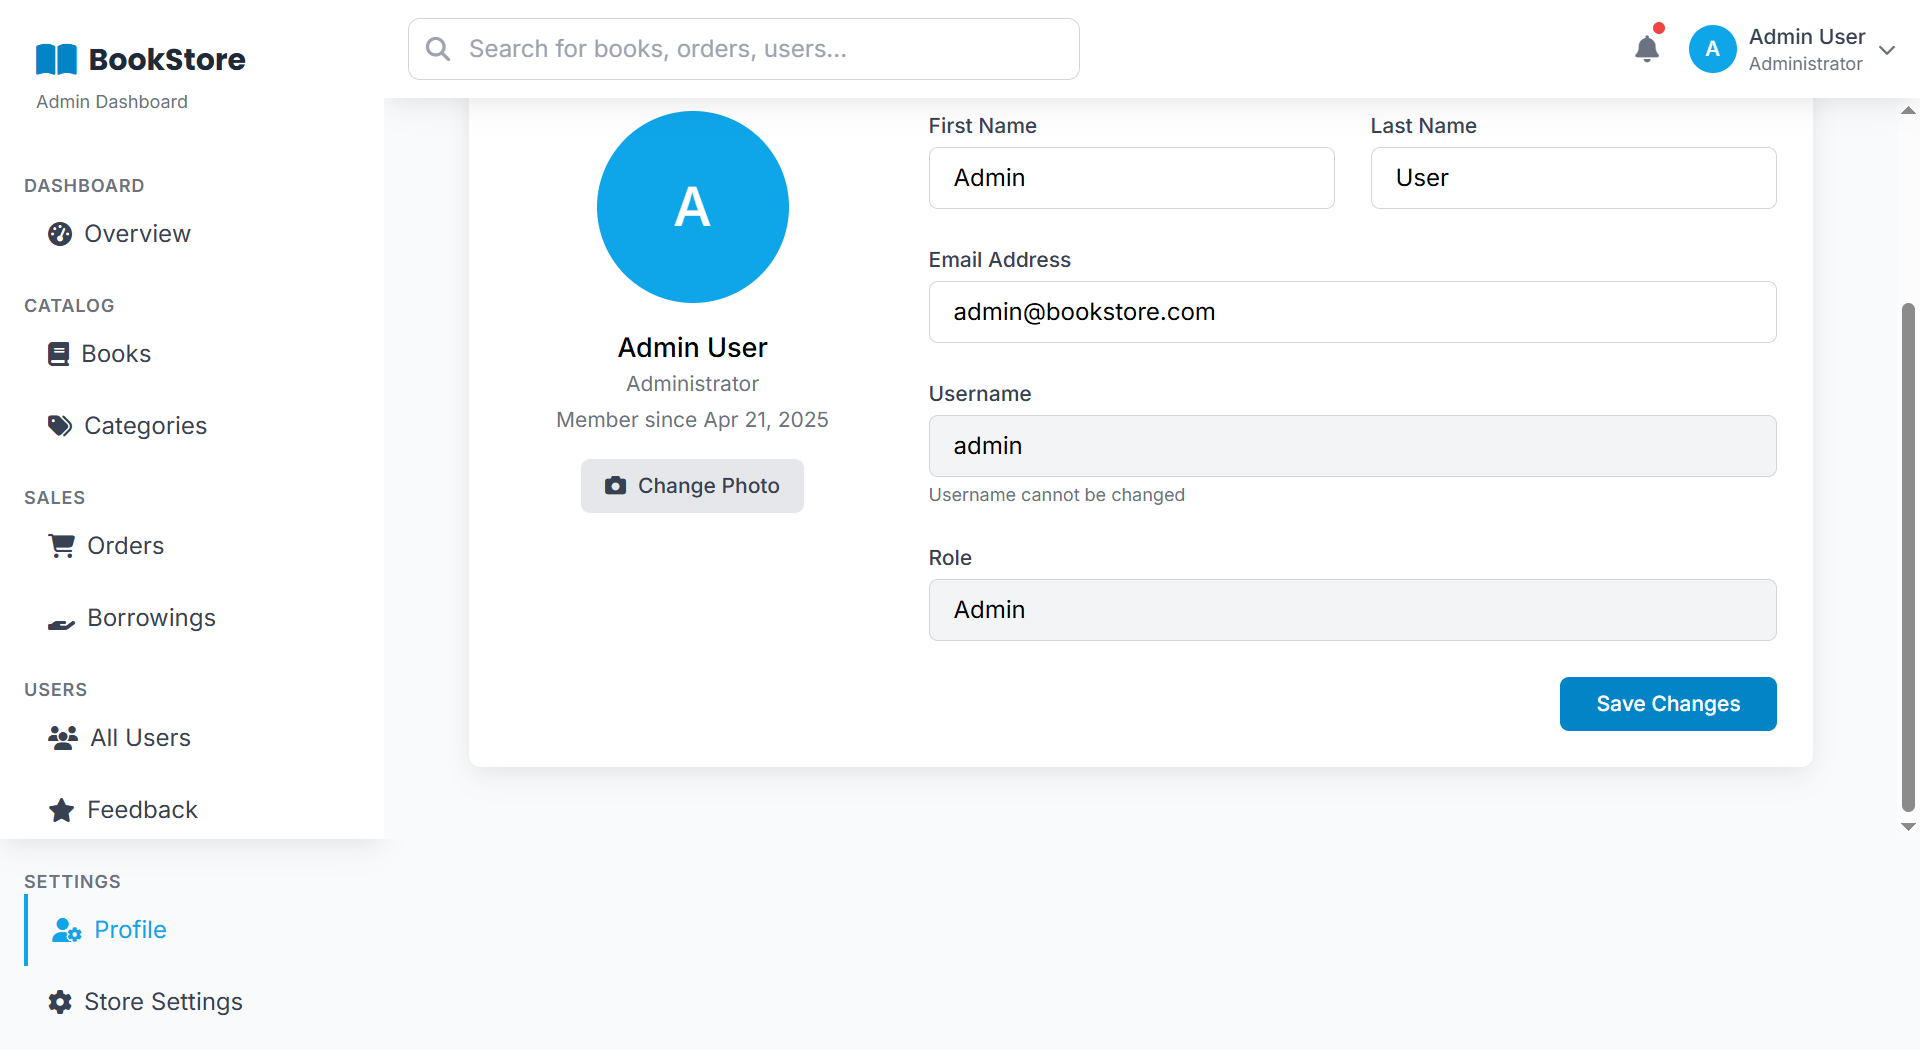Click the Overview gauge icon in sidebar
Image resolution: width=1920 pixels, height=1050 pixels.
60,234
